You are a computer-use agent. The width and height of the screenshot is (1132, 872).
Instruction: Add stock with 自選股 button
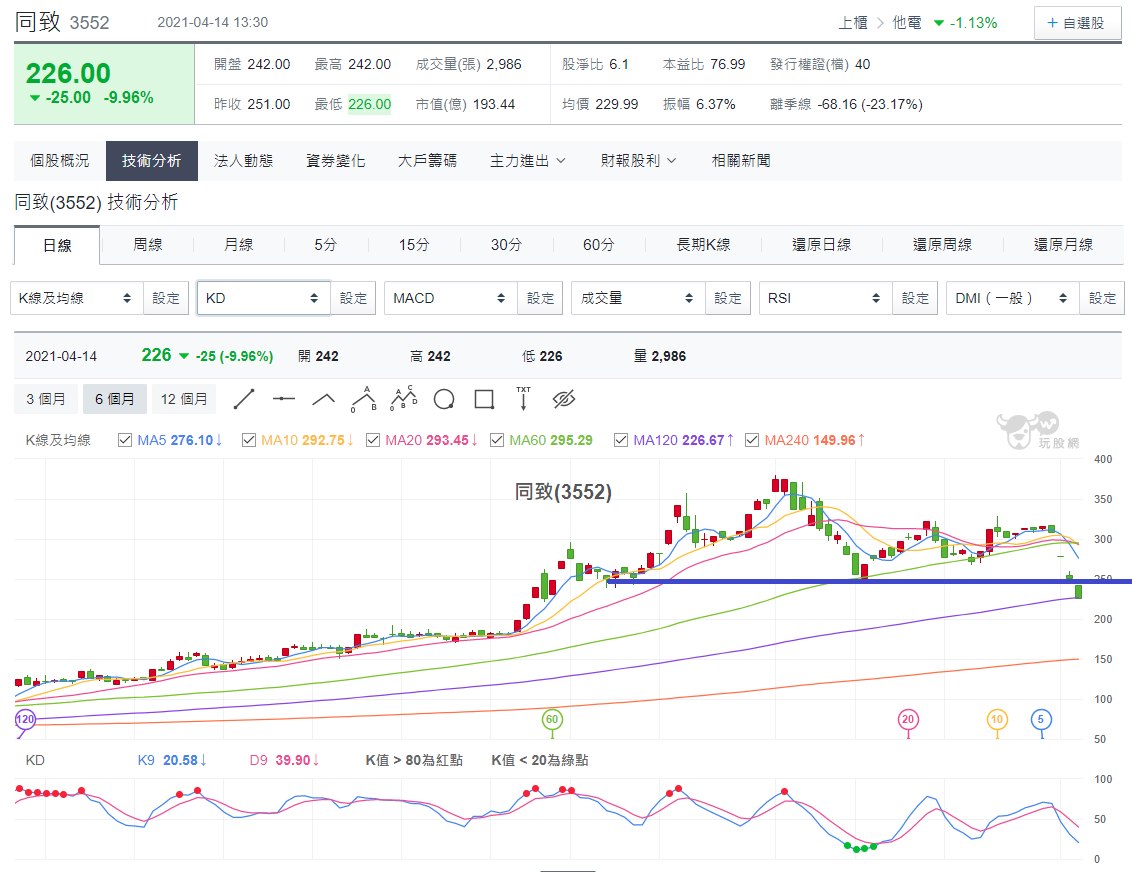[x=1076, y=23]
